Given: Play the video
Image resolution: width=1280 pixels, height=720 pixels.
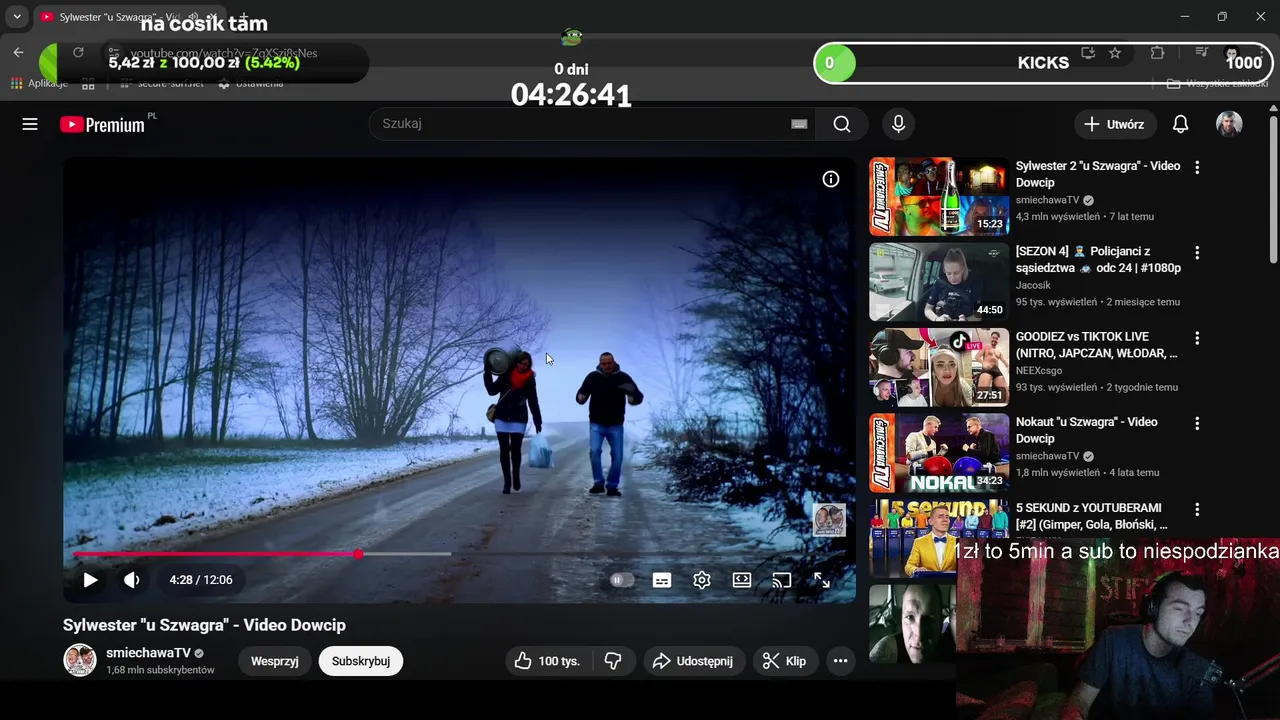Looking at the screenshot, I should click(90, 580).
